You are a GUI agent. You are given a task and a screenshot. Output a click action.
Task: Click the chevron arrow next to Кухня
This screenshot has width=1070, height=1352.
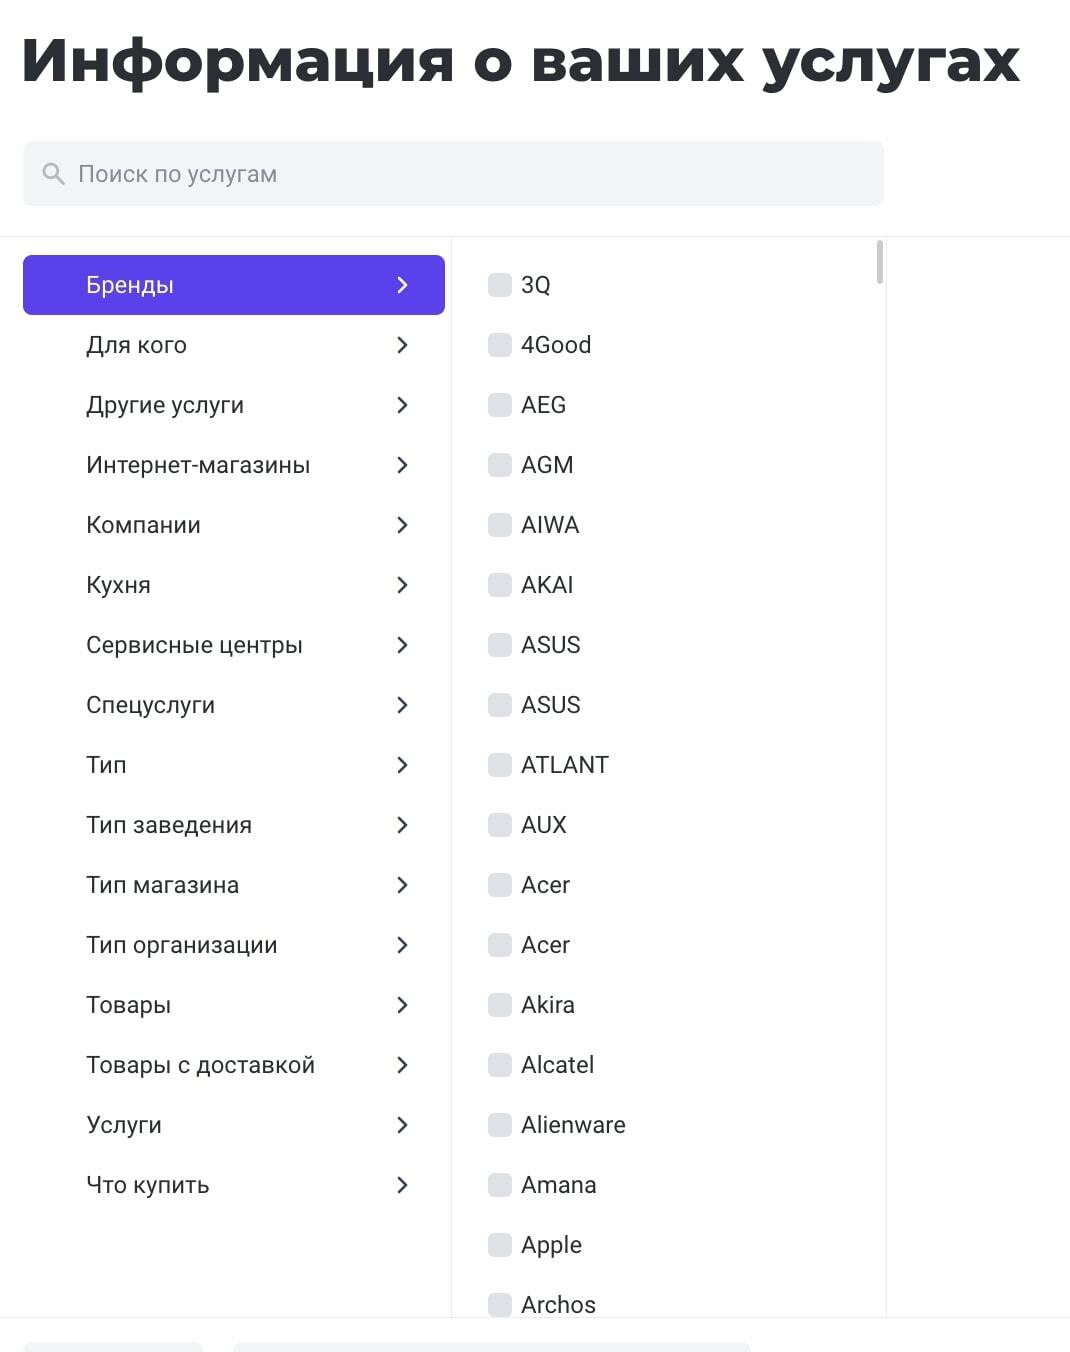coord(402,585)
